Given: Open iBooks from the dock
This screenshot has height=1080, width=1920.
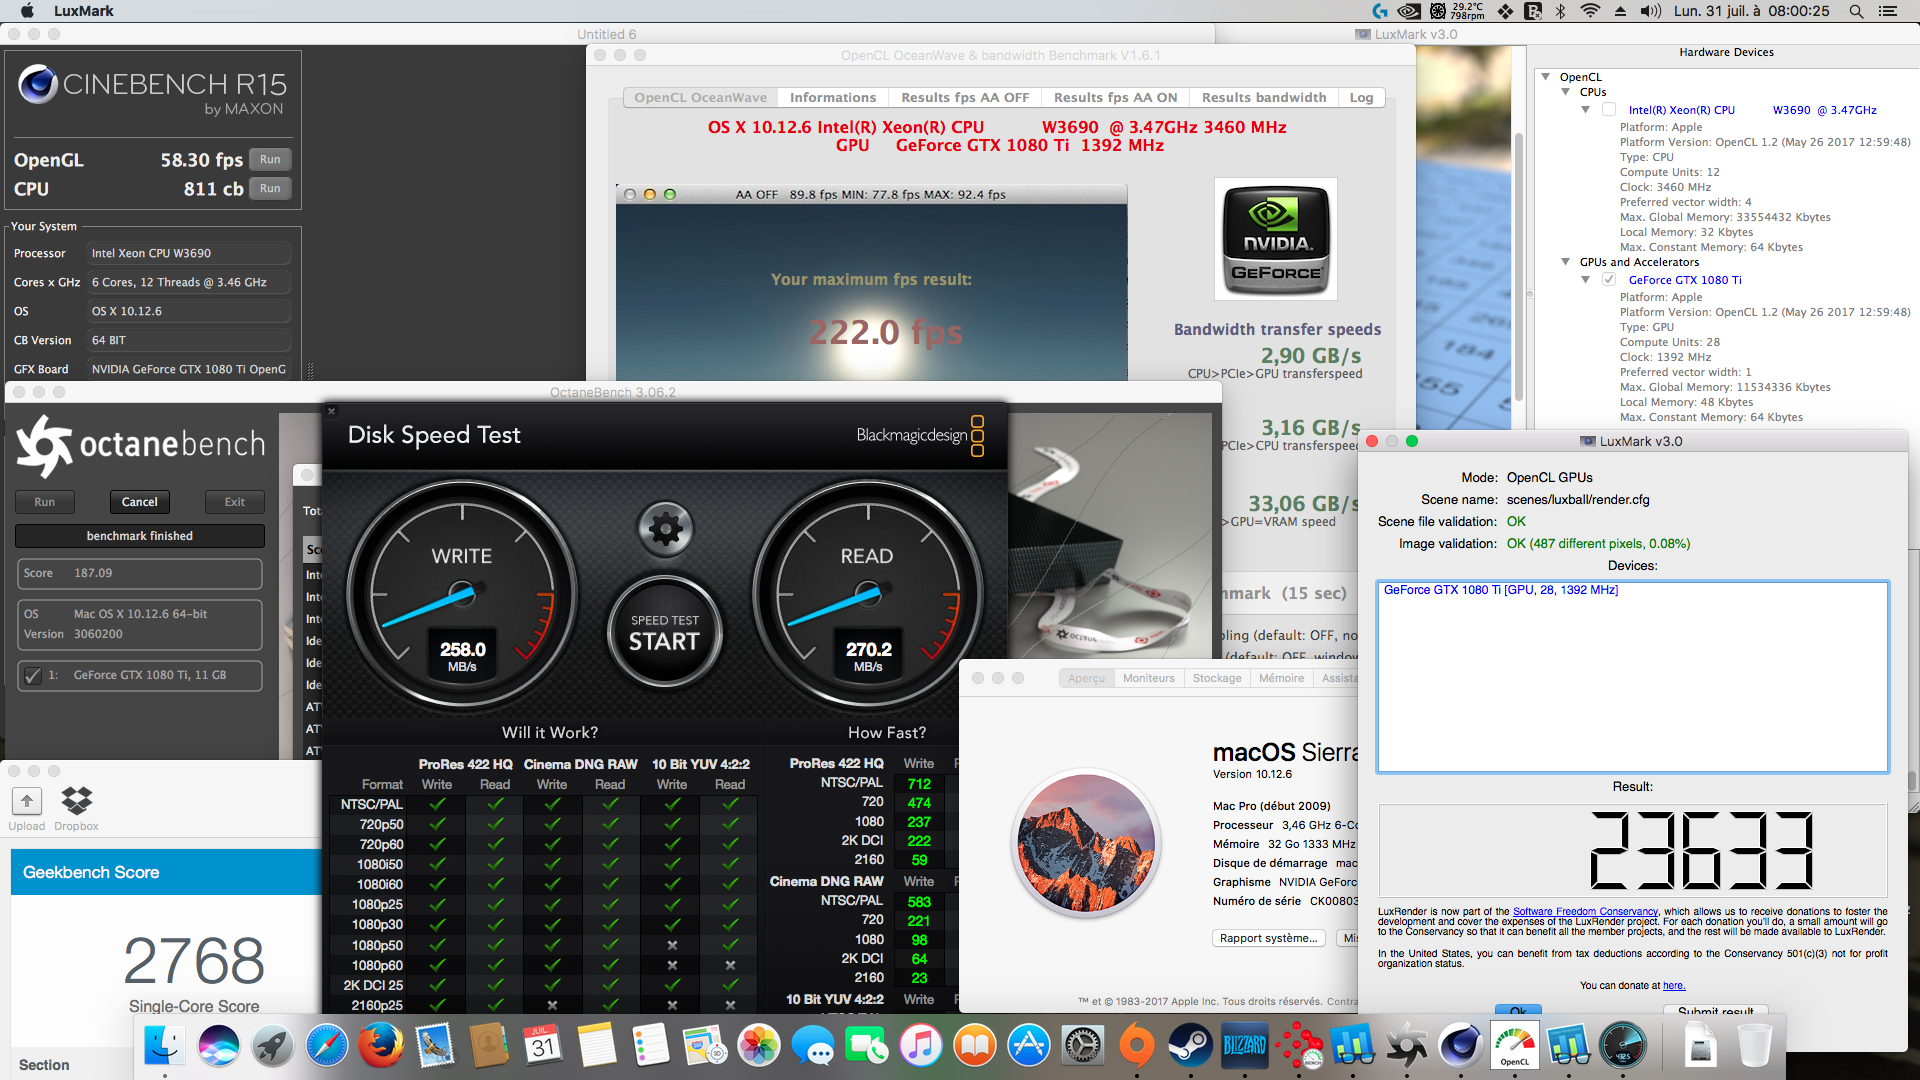Looking at the screenshot, I should [975, 1046].
